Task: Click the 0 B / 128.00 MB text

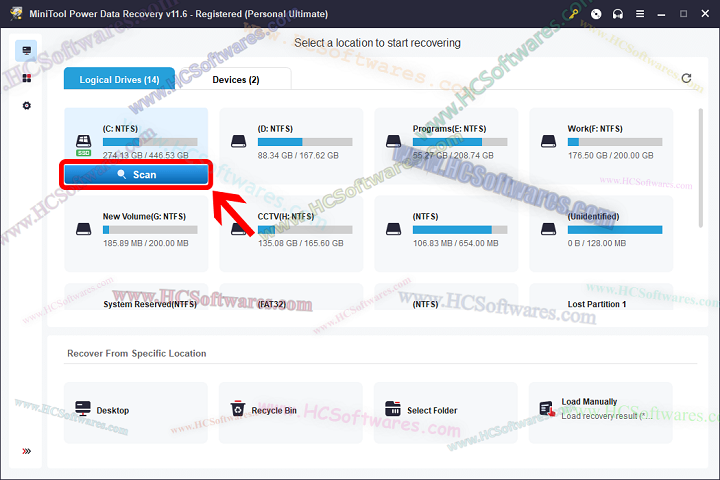Action: point(596,243)
